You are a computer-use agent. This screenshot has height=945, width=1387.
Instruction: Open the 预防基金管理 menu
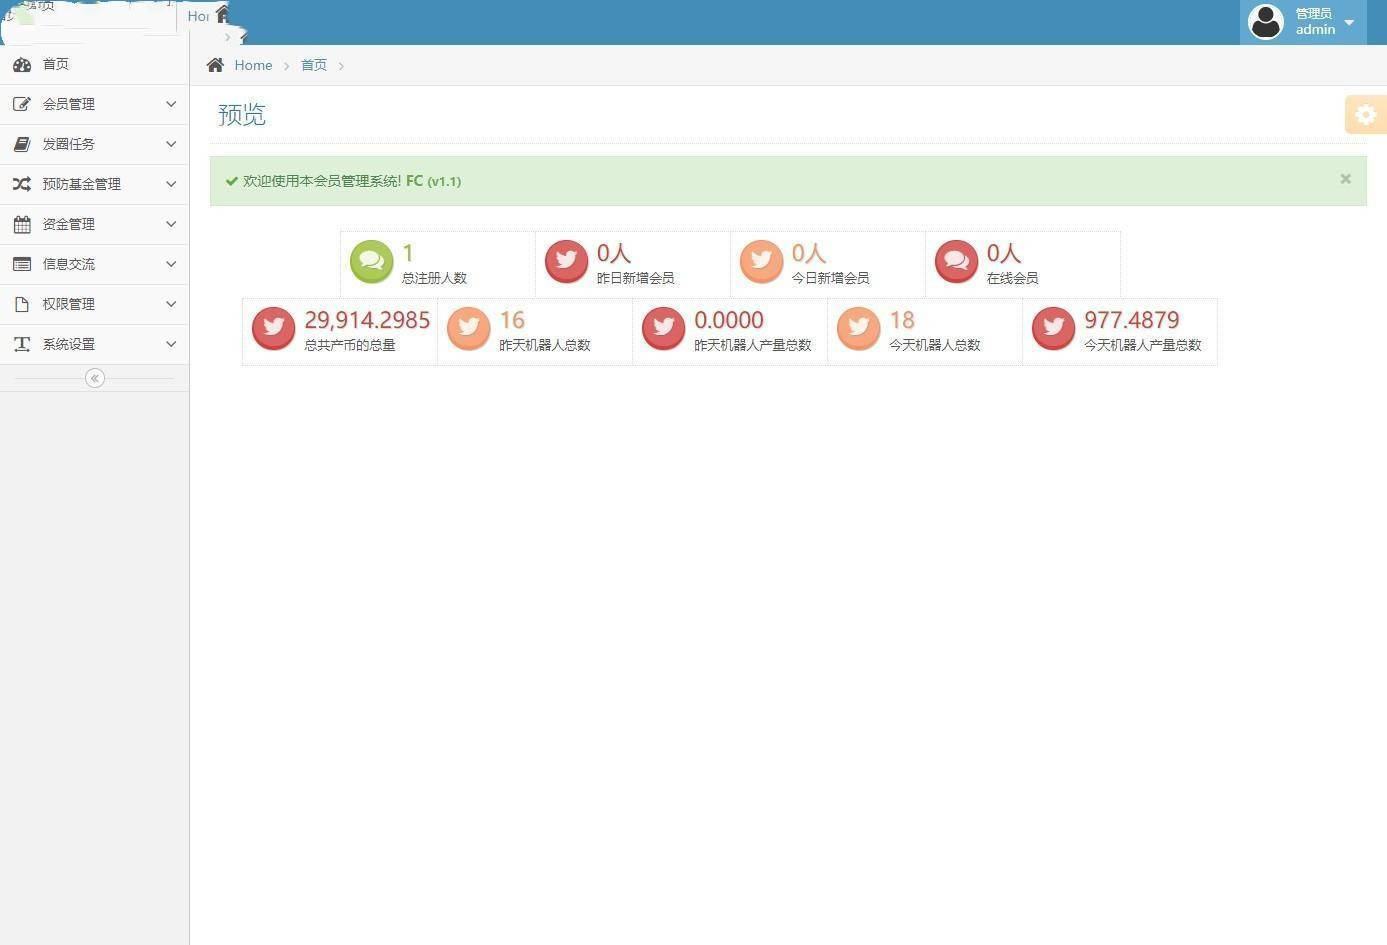94,184
